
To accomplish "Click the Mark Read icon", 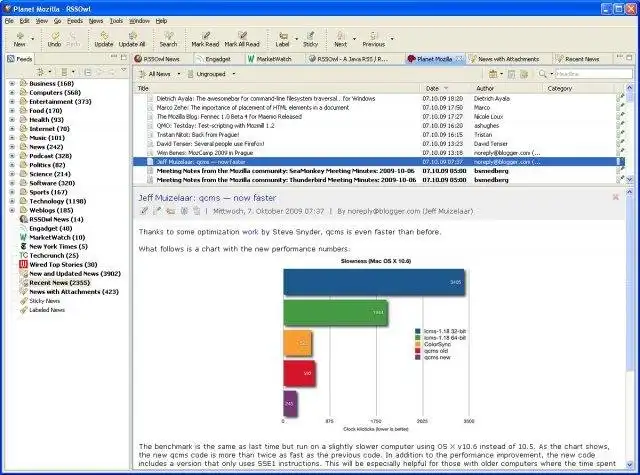I will 205,36.
